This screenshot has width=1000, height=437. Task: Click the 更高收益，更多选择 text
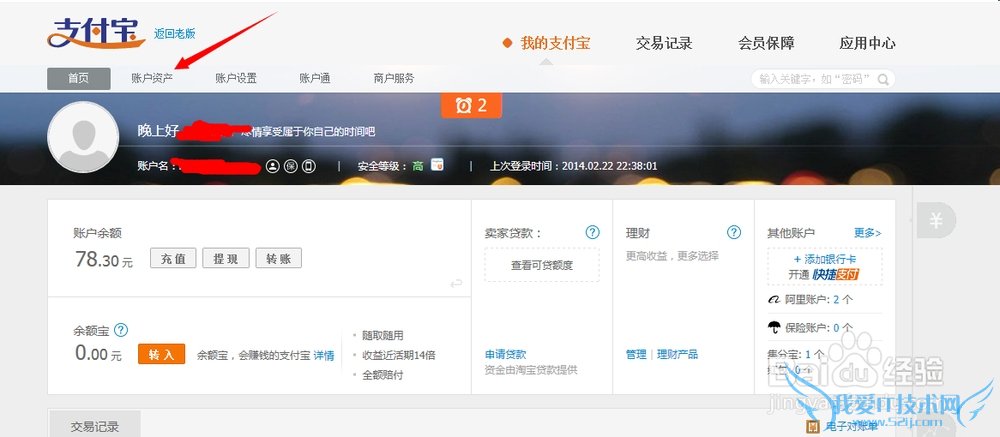coord(672,256)
